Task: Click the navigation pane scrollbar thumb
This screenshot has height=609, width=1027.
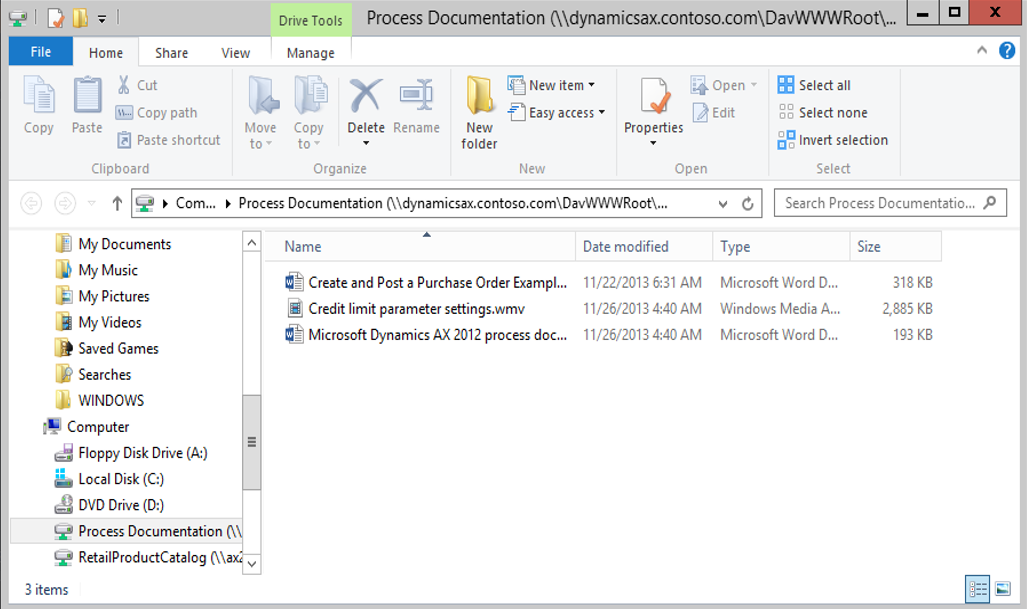Action: (252, 441)
